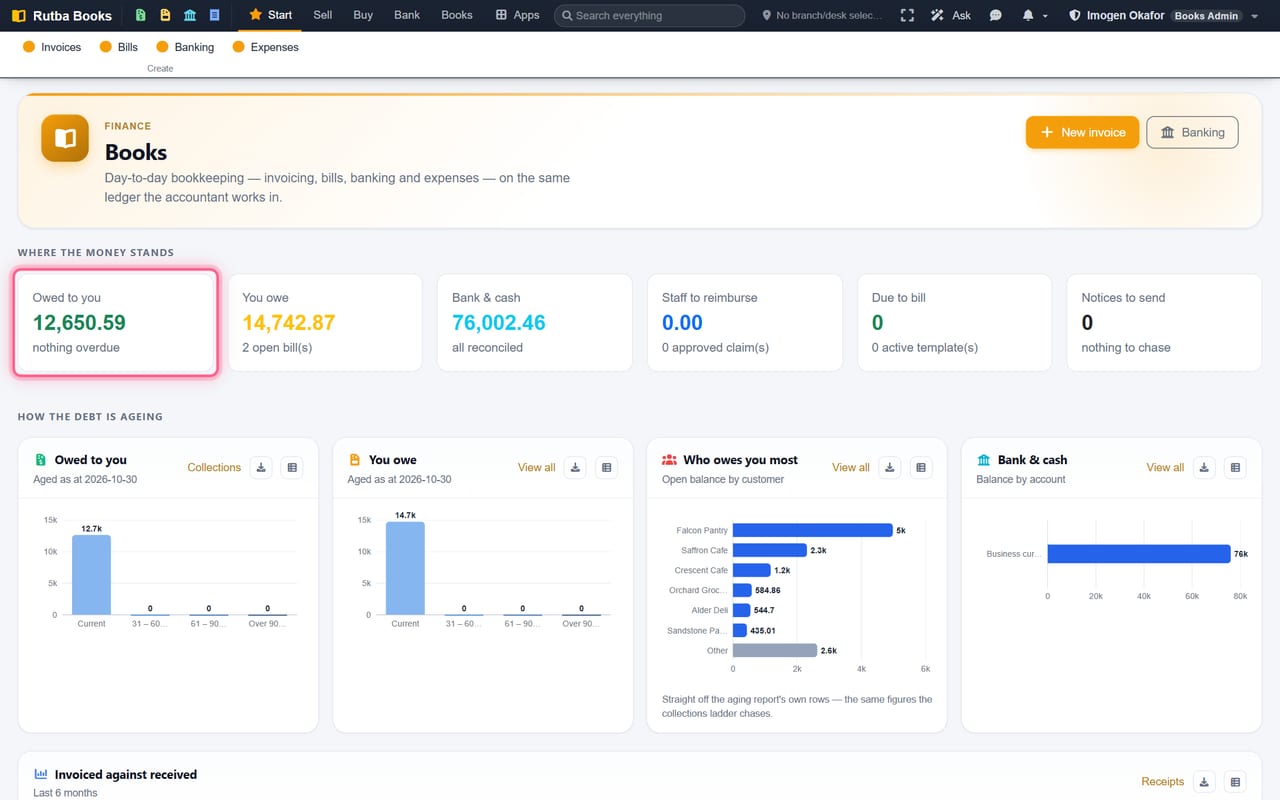This screenshot has height=800, width=1280.
Task: Select Invoices in the Create ribbon
Action: 52,47
